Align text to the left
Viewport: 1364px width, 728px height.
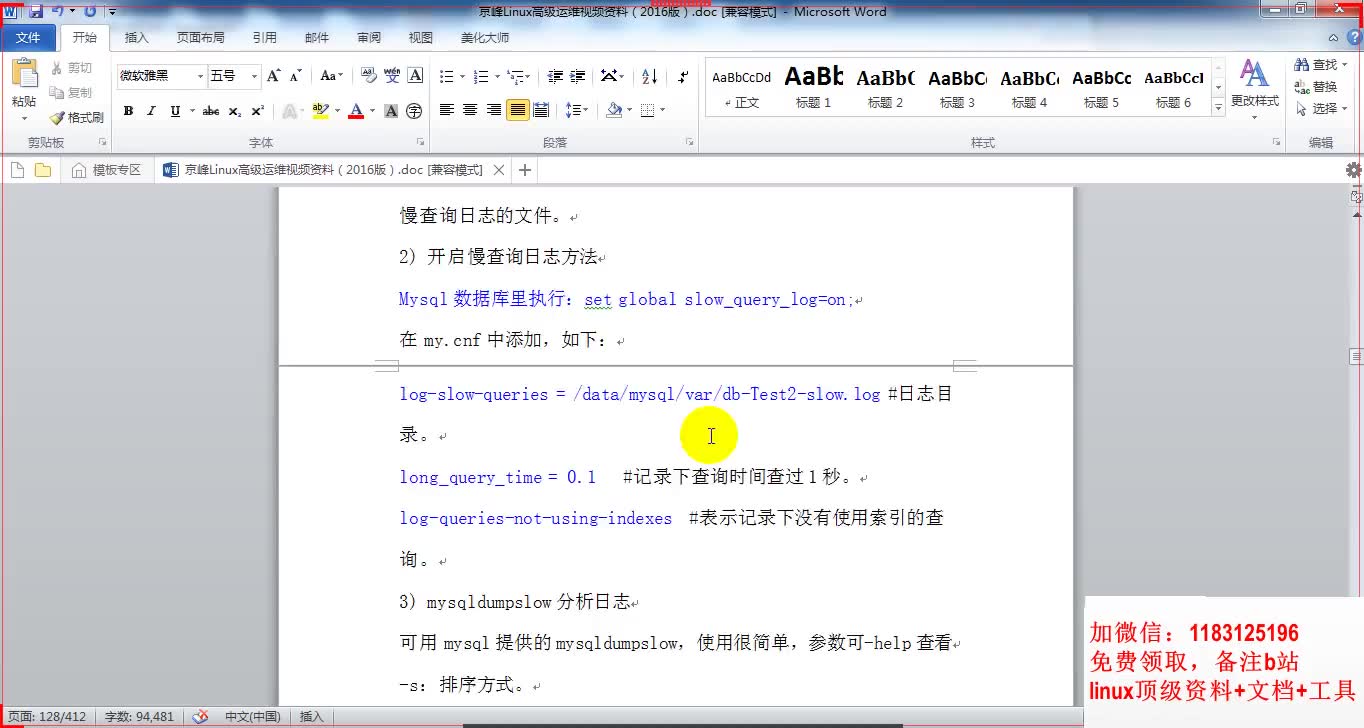(x=447, y=110)
